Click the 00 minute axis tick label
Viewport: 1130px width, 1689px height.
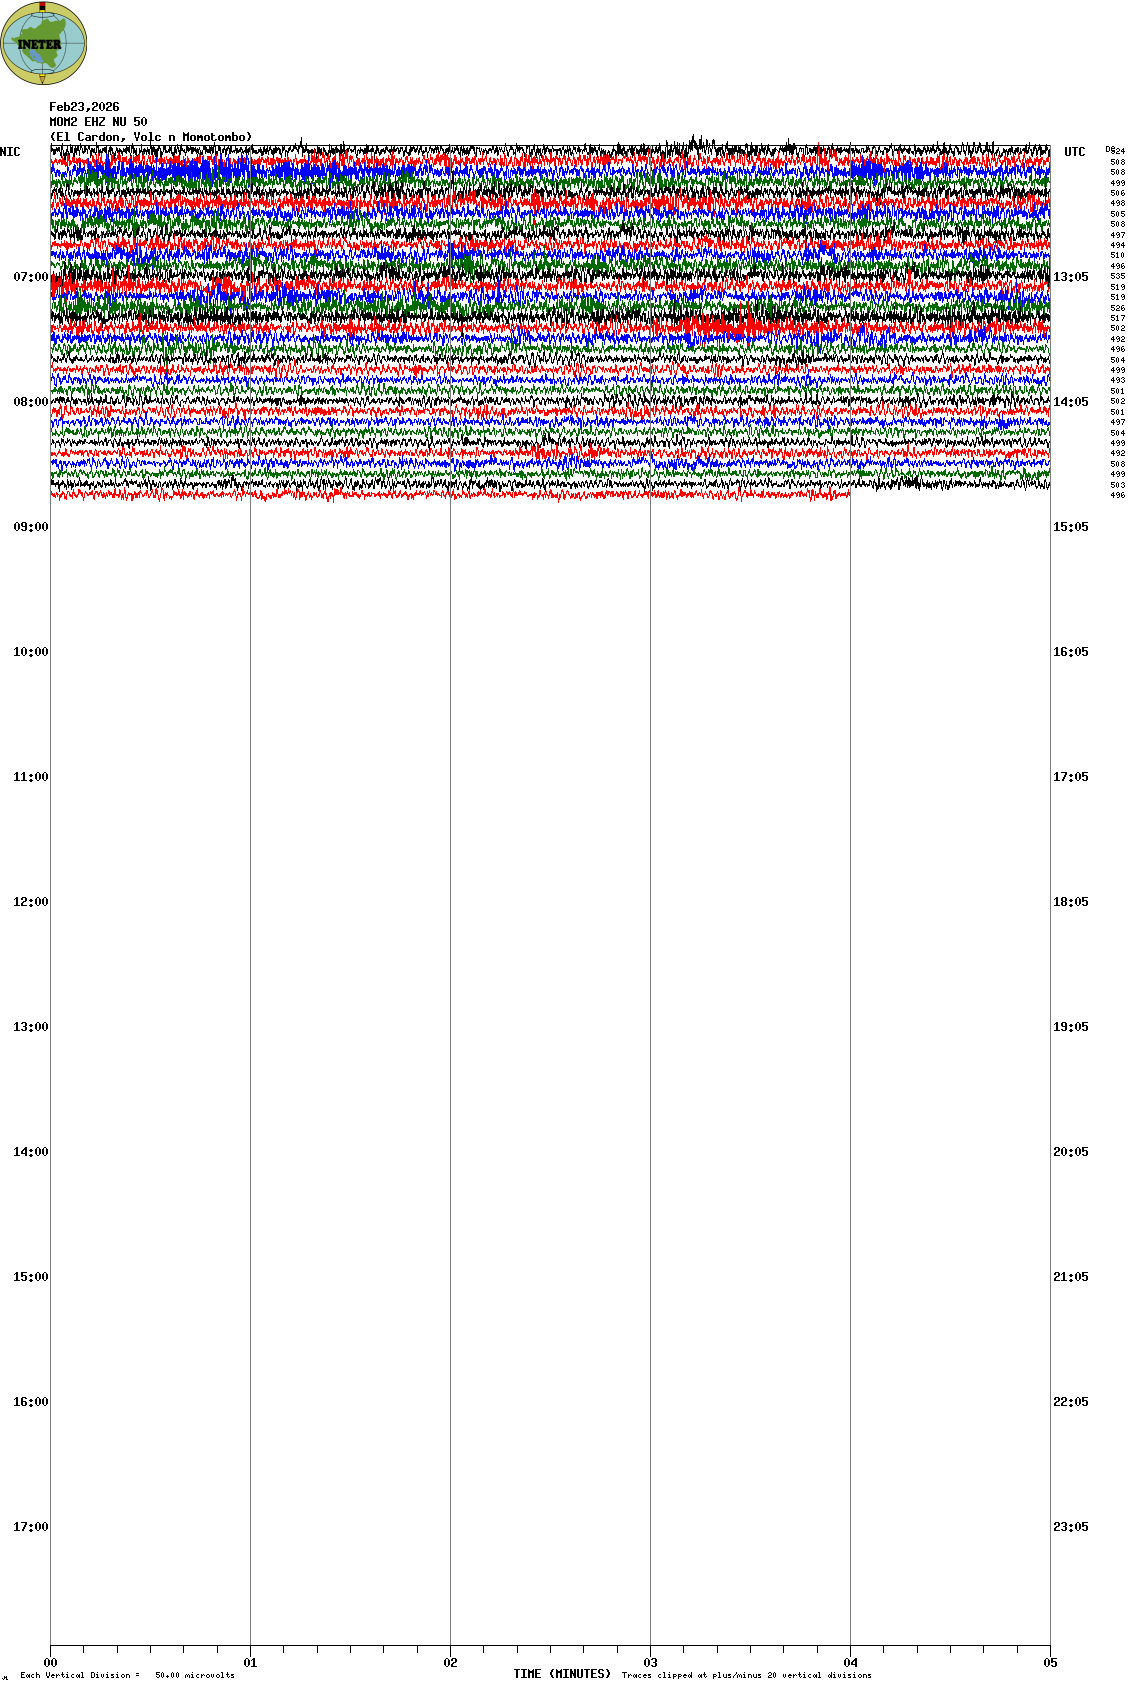pyautogui.click(x=50, y=1663)
